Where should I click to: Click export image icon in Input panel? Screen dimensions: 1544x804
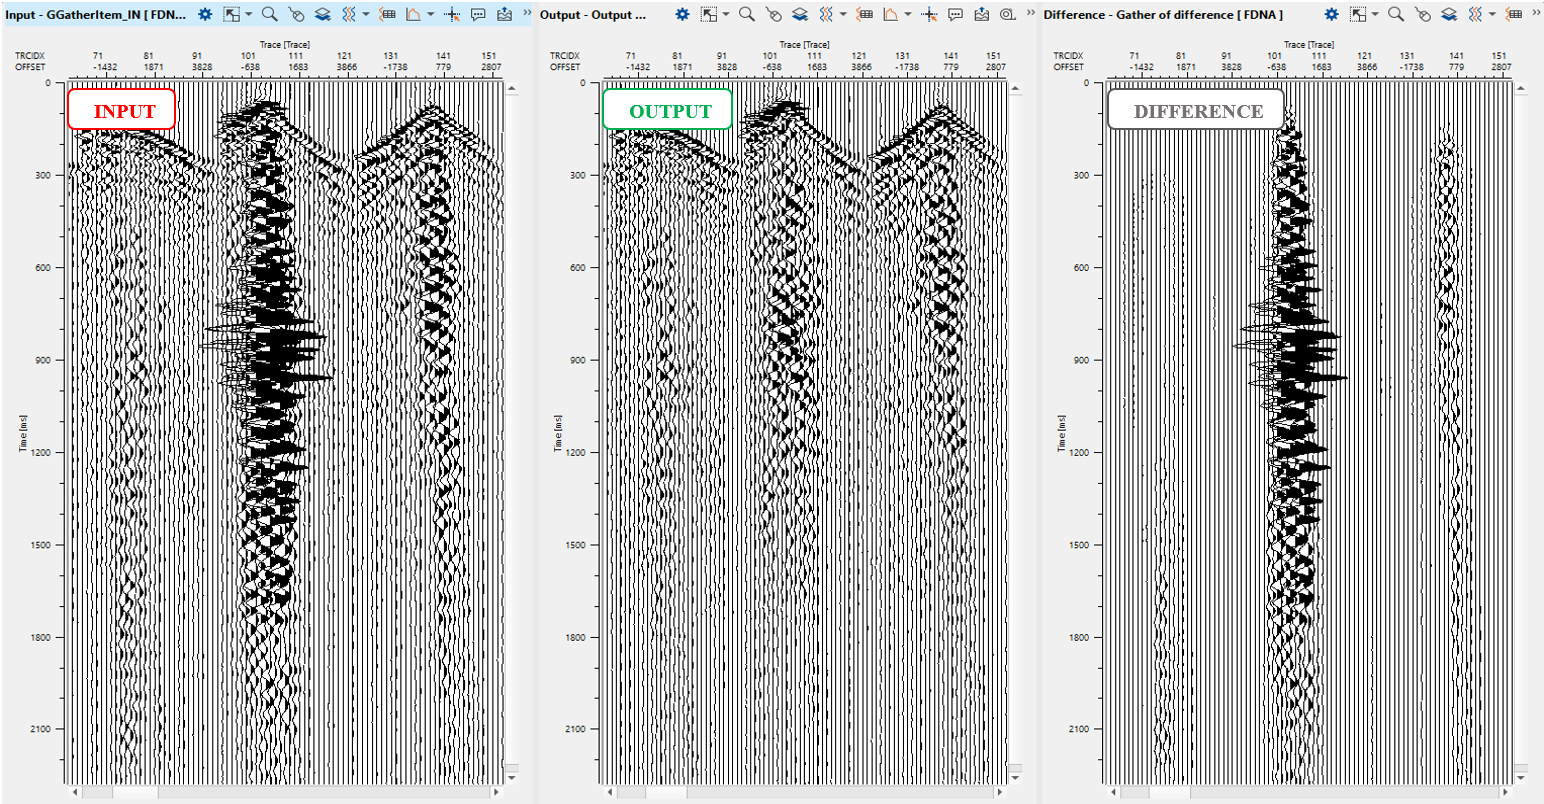point(503,14)
